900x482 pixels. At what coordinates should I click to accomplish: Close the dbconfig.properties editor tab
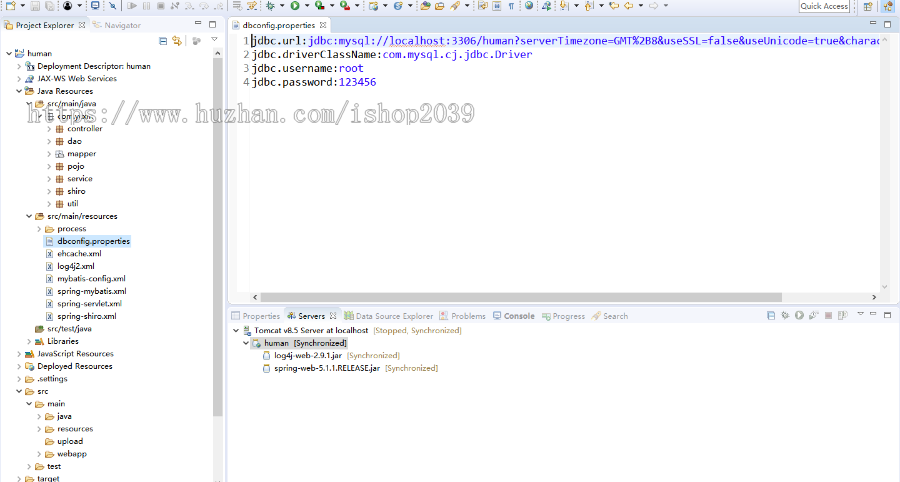pyautogui.click(x=323, y=25)
